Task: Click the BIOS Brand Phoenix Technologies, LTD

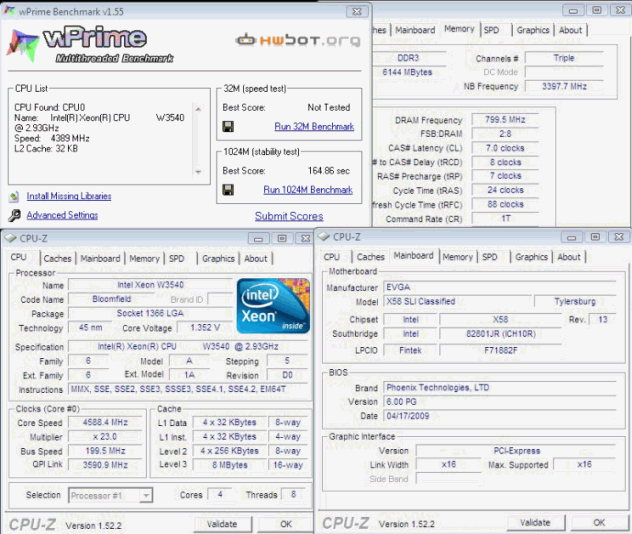Action: [x=500, y=388]
